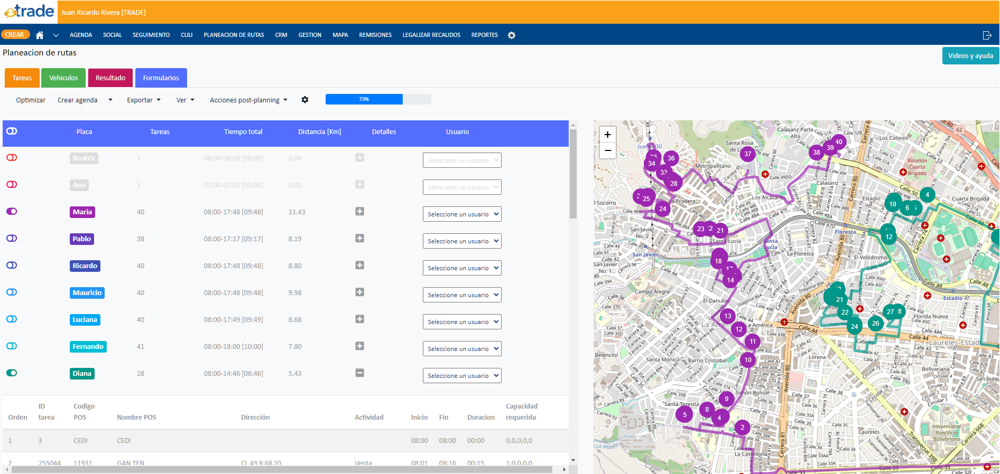Screen dimensions: 1000x474
Task: Toggle route visibility for Diana
Action: 11,373
